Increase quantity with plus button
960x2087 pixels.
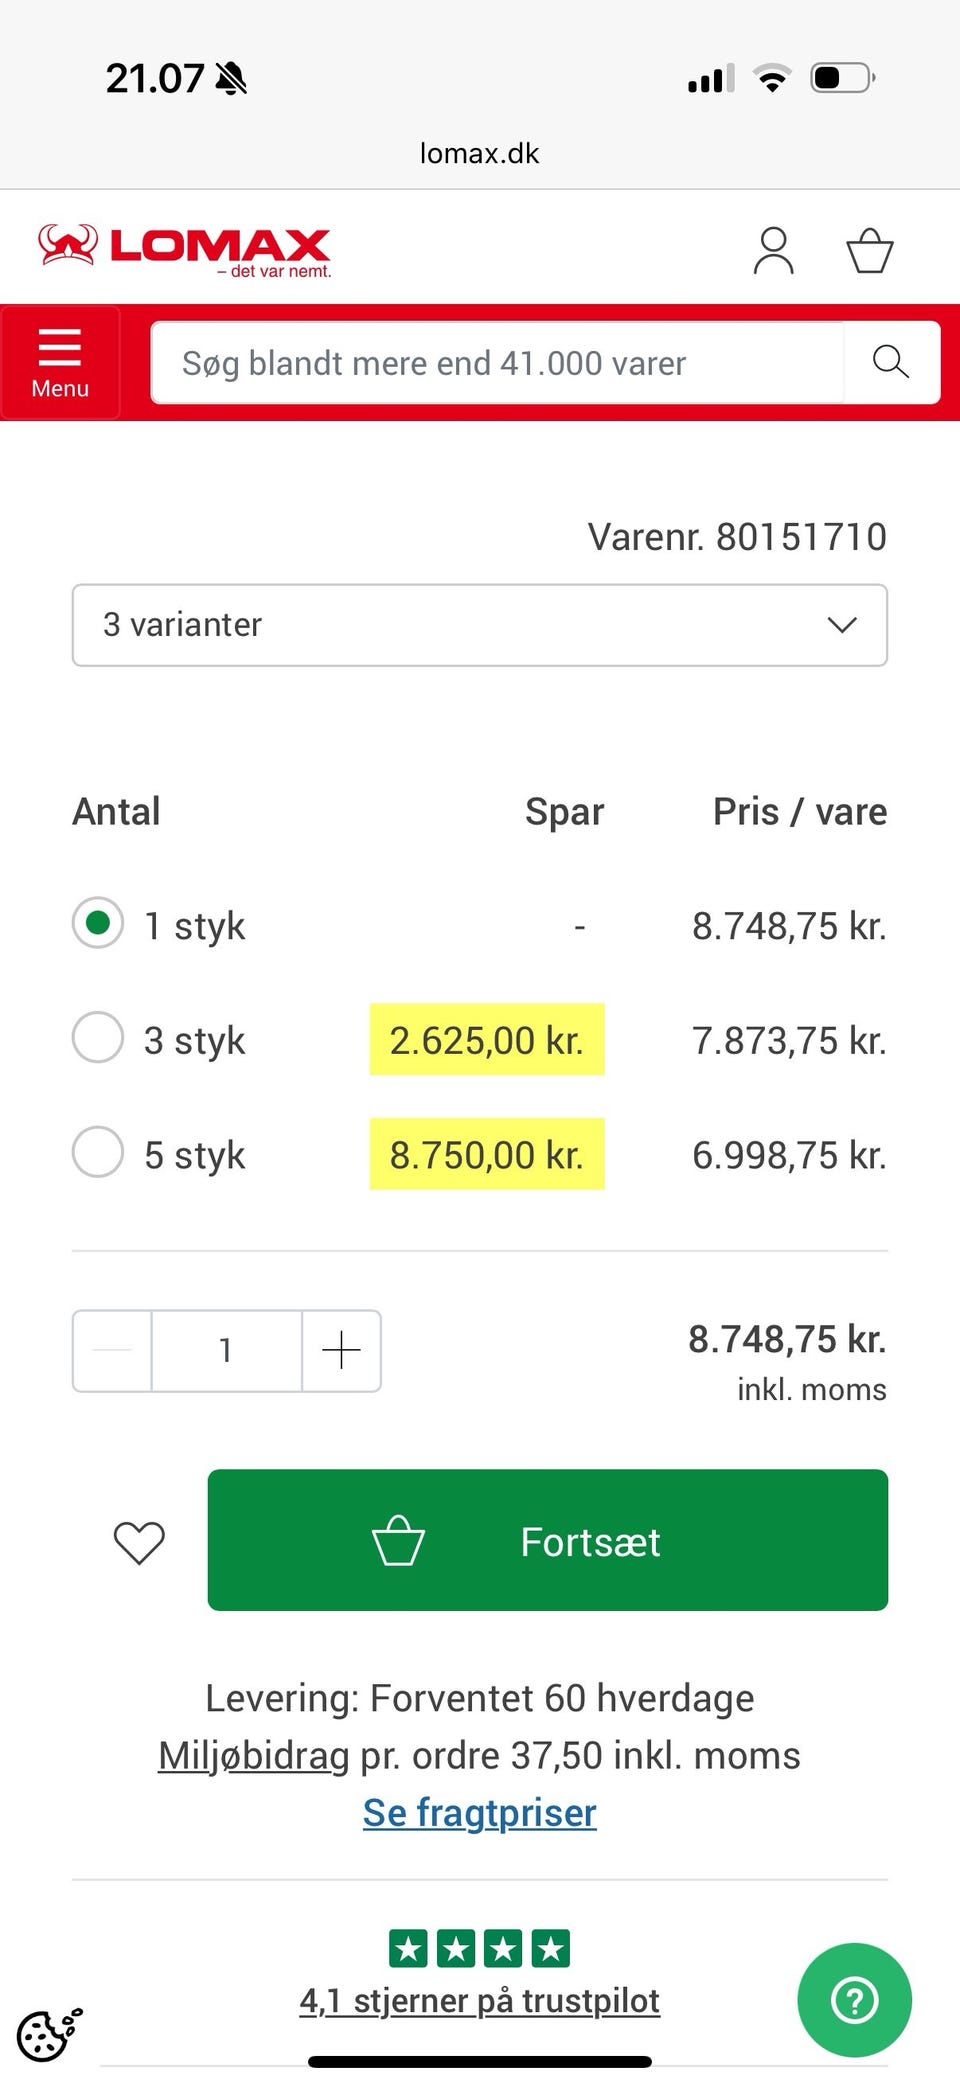coord(341,1350)
